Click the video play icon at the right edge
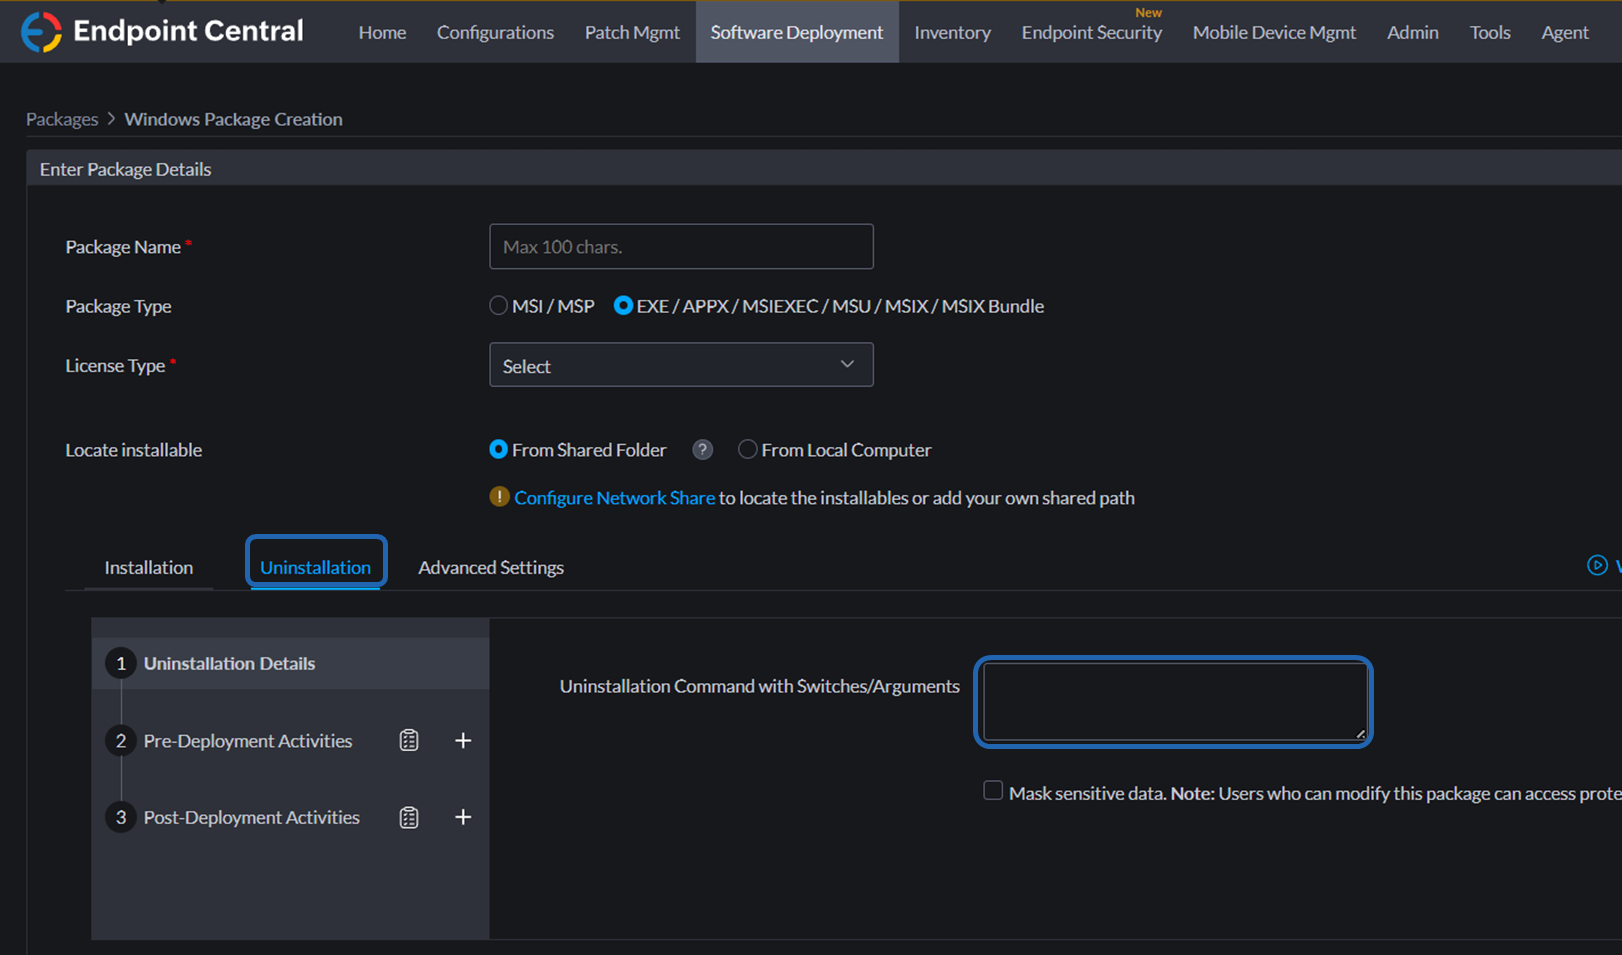Viewport: 1622px width, 955px height. tap(1597, 566)
